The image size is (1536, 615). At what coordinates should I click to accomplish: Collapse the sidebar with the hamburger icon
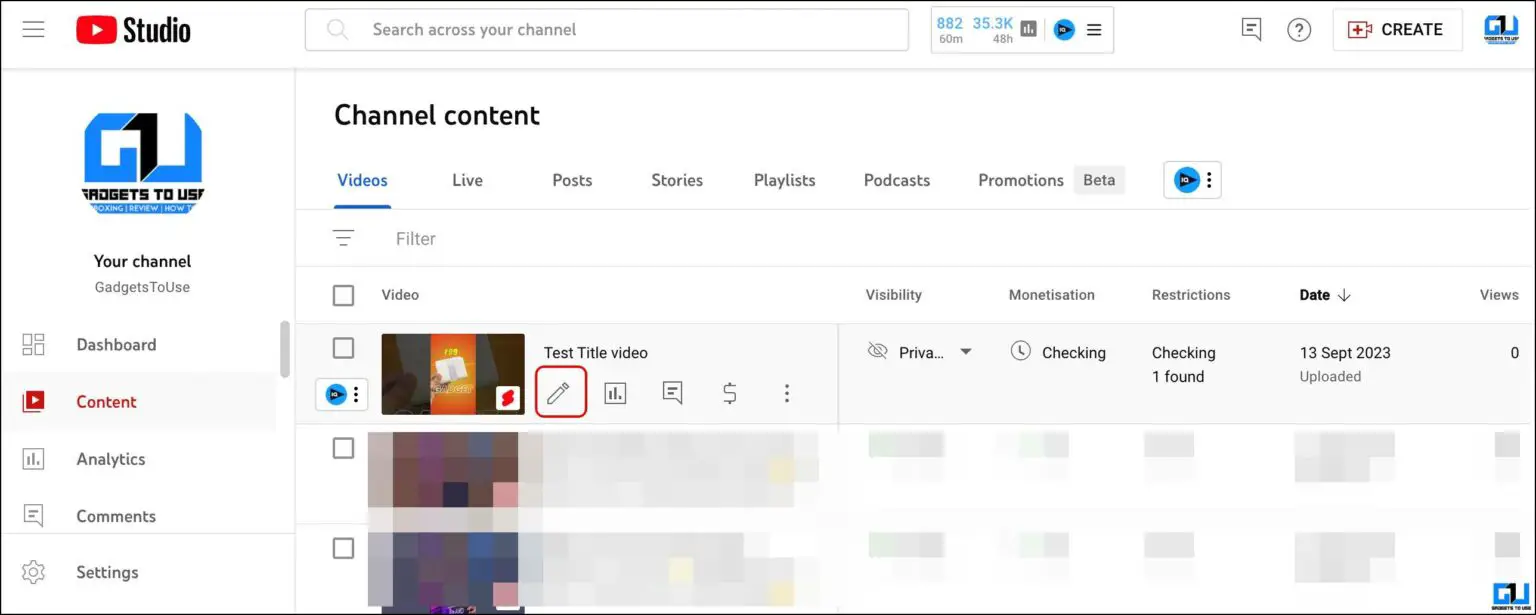[33, 29]
